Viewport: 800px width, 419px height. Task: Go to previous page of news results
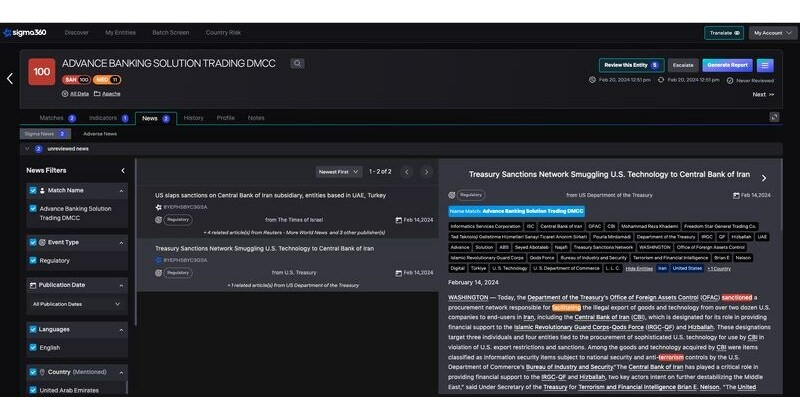[407, 172]
